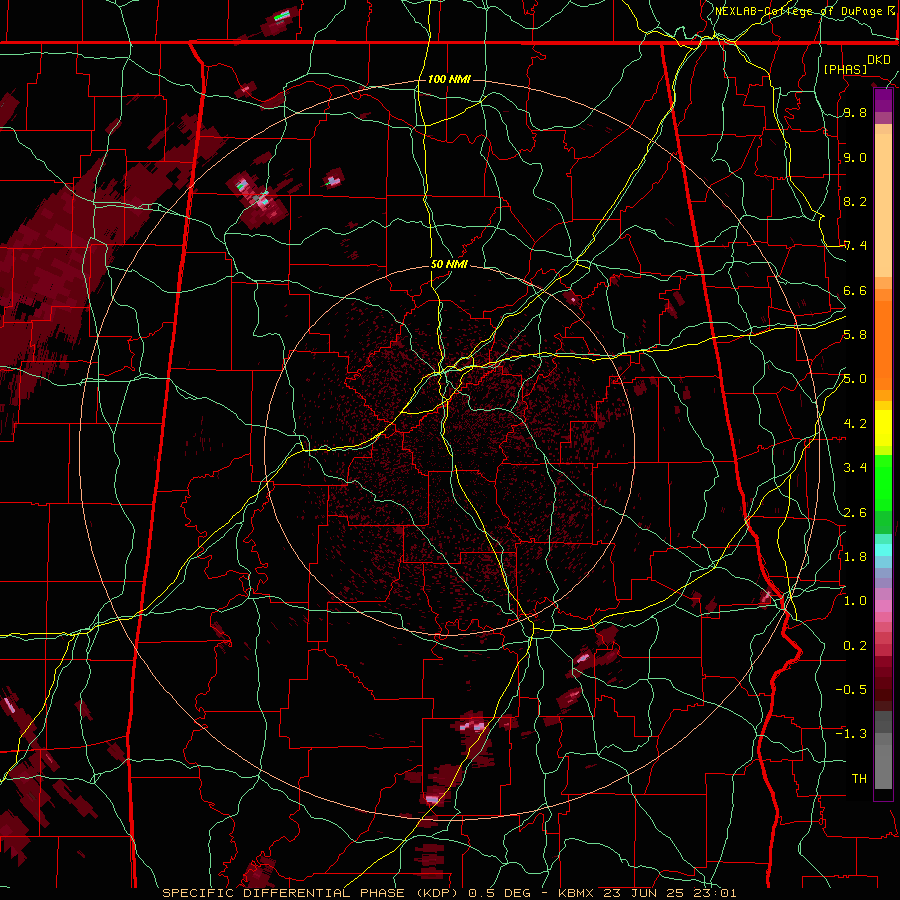This screenshot has width=900, height=900.
Task: Select the 9.8 value on the scale
Action: (x=855, y=113)
